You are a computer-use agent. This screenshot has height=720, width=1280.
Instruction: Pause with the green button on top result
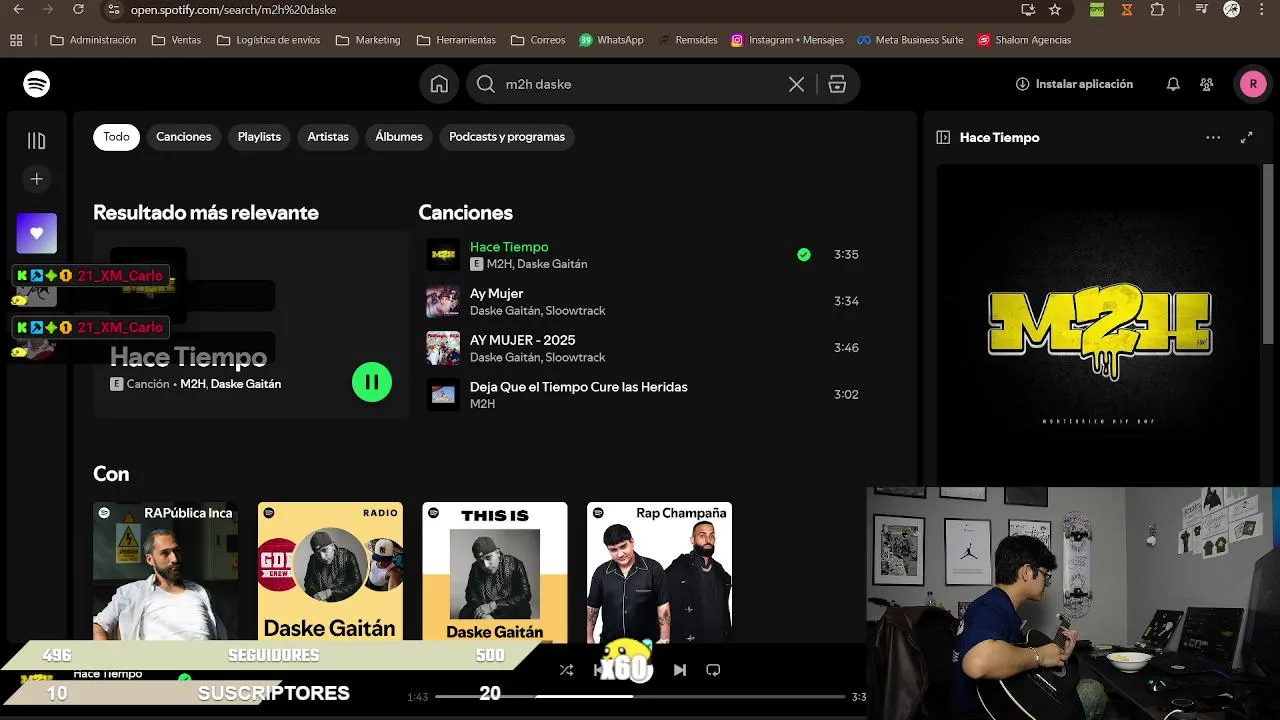click(x=372, y=382)
